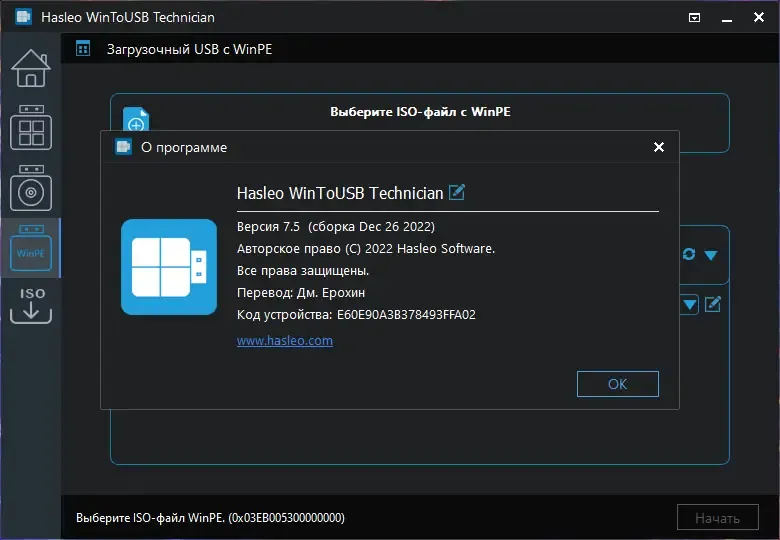Open the www.hasleo.com link
The height and width of the screenshot is (540, 780).
coord(285,341)
